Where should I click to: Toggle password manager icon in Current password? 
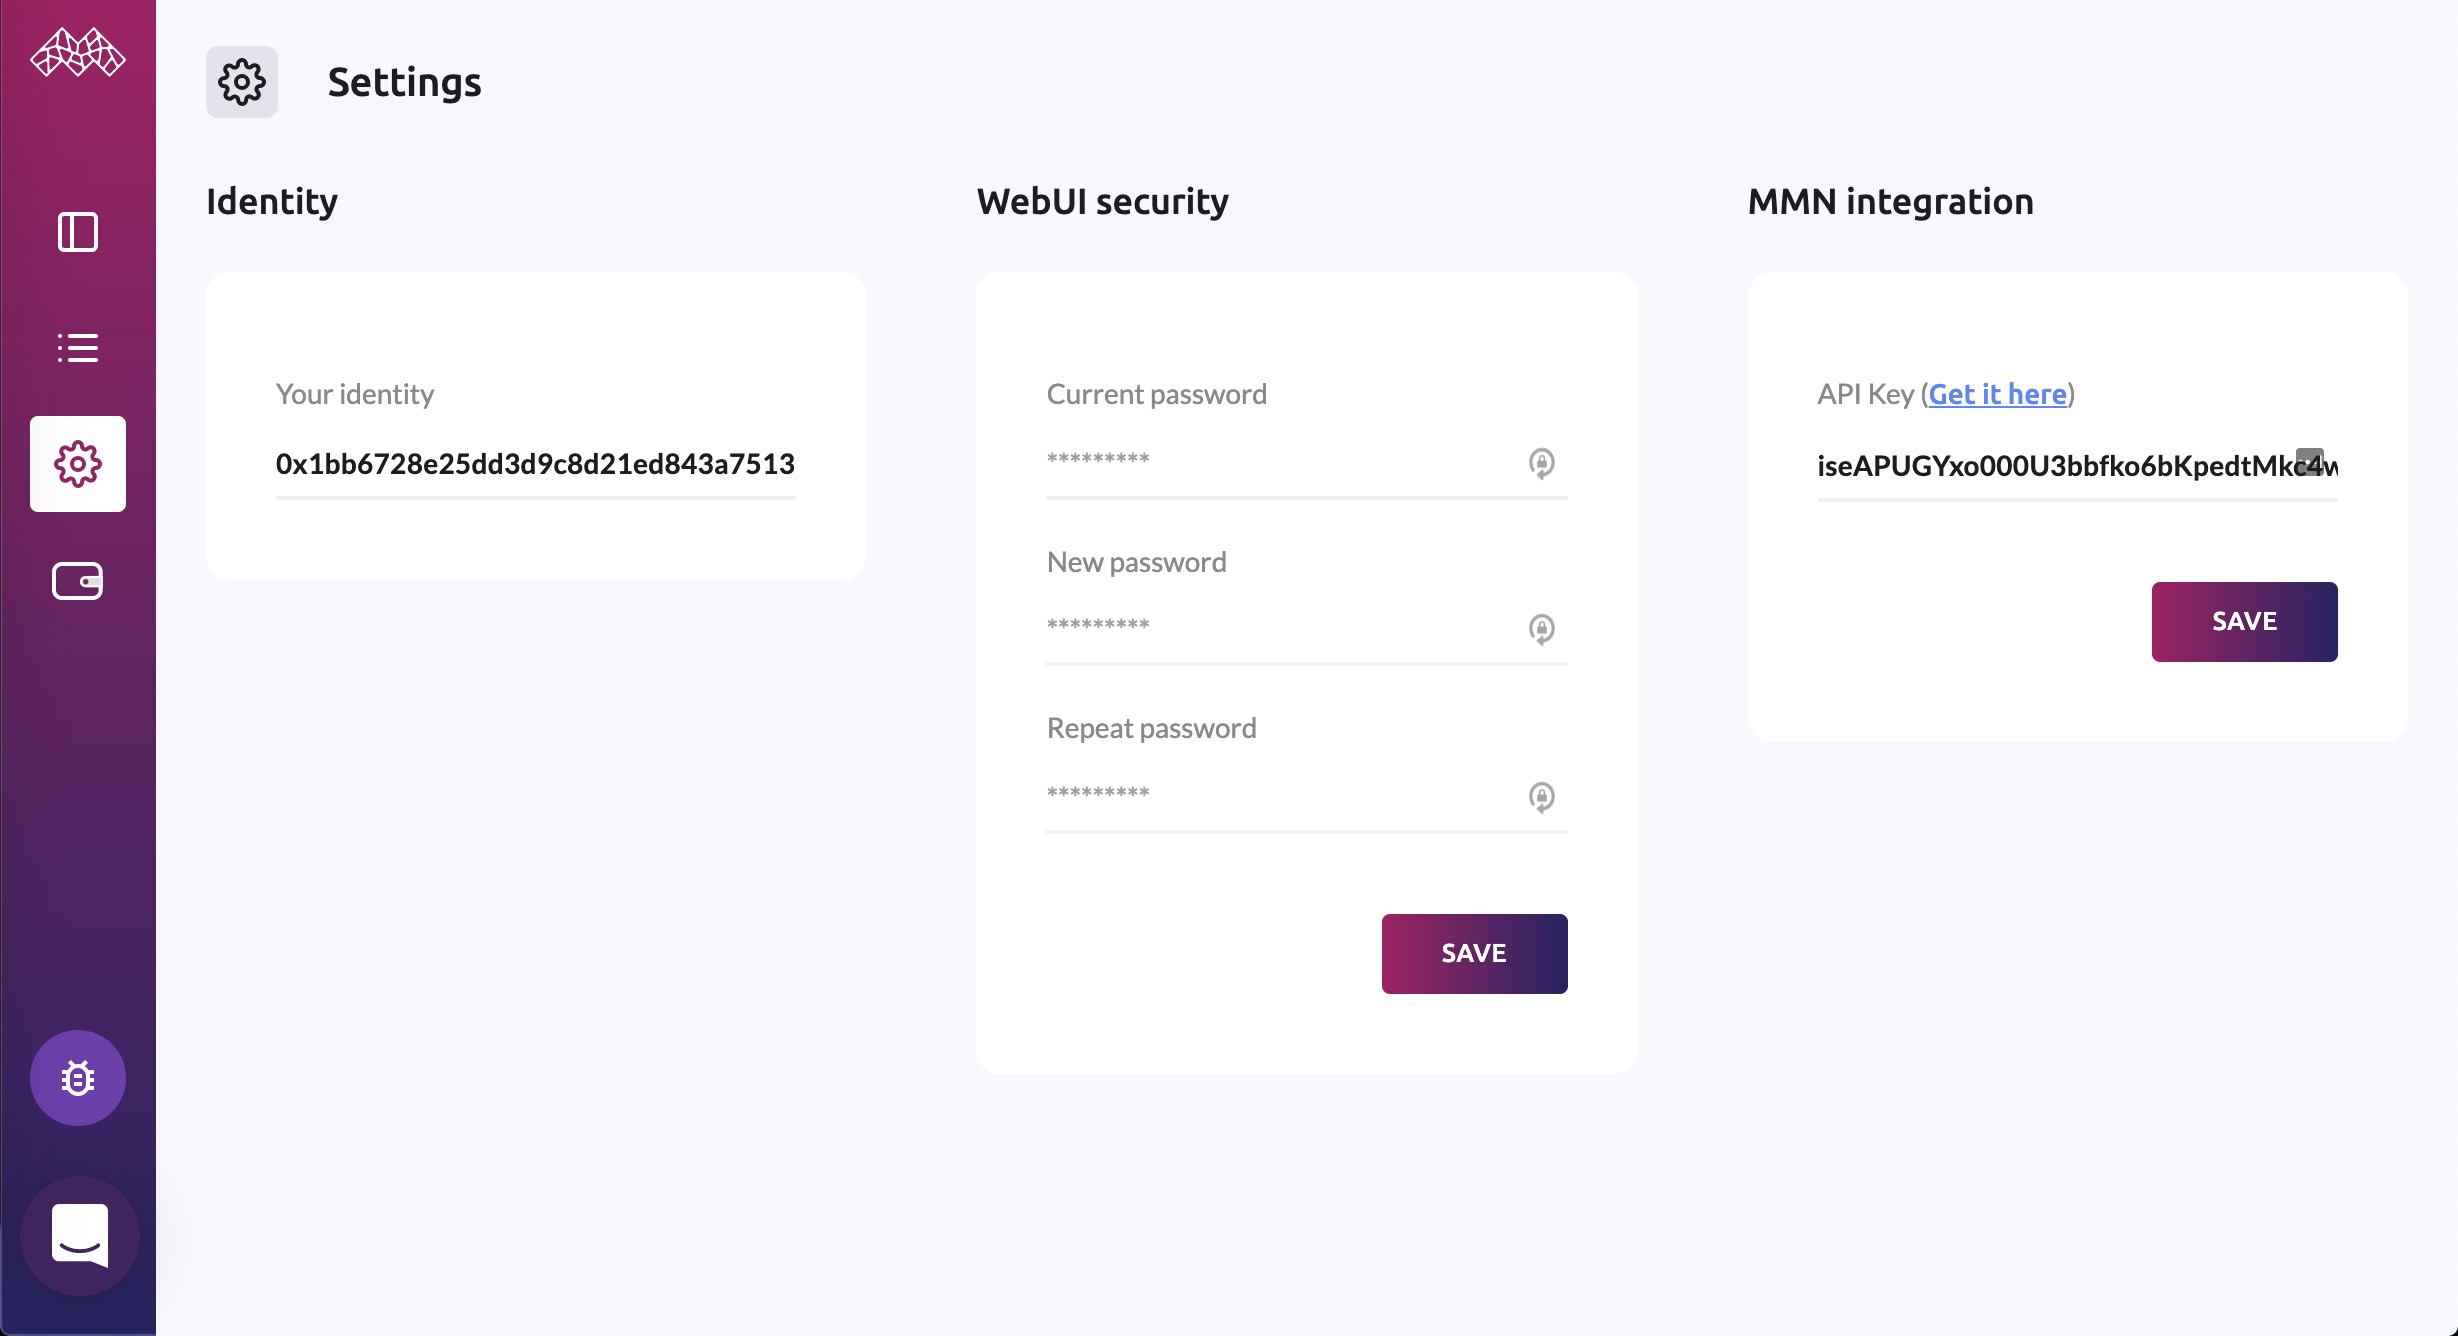1541,463
